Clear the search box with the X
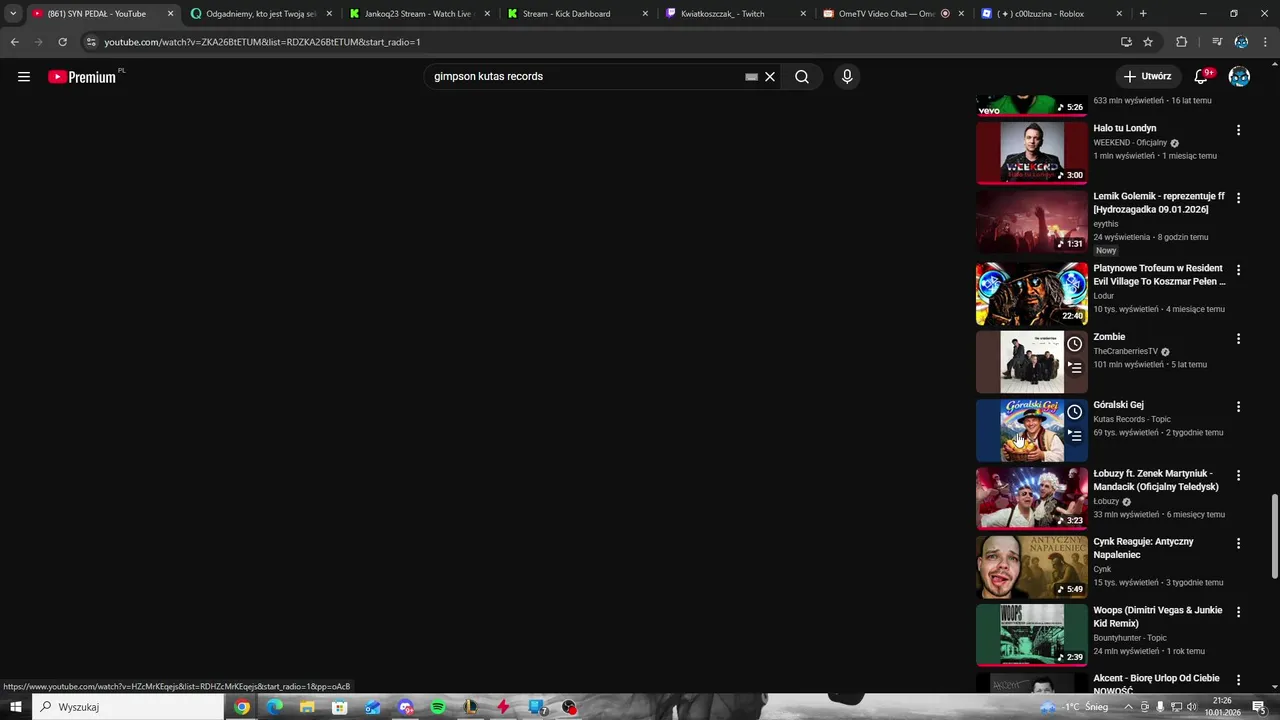The image size is (1280, 720). (770, 77)
